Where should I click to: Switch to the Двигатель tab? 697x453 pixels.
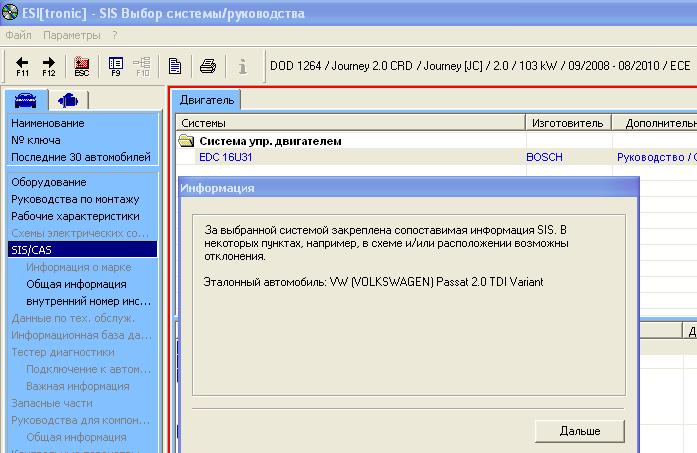(x=207, y=100)
